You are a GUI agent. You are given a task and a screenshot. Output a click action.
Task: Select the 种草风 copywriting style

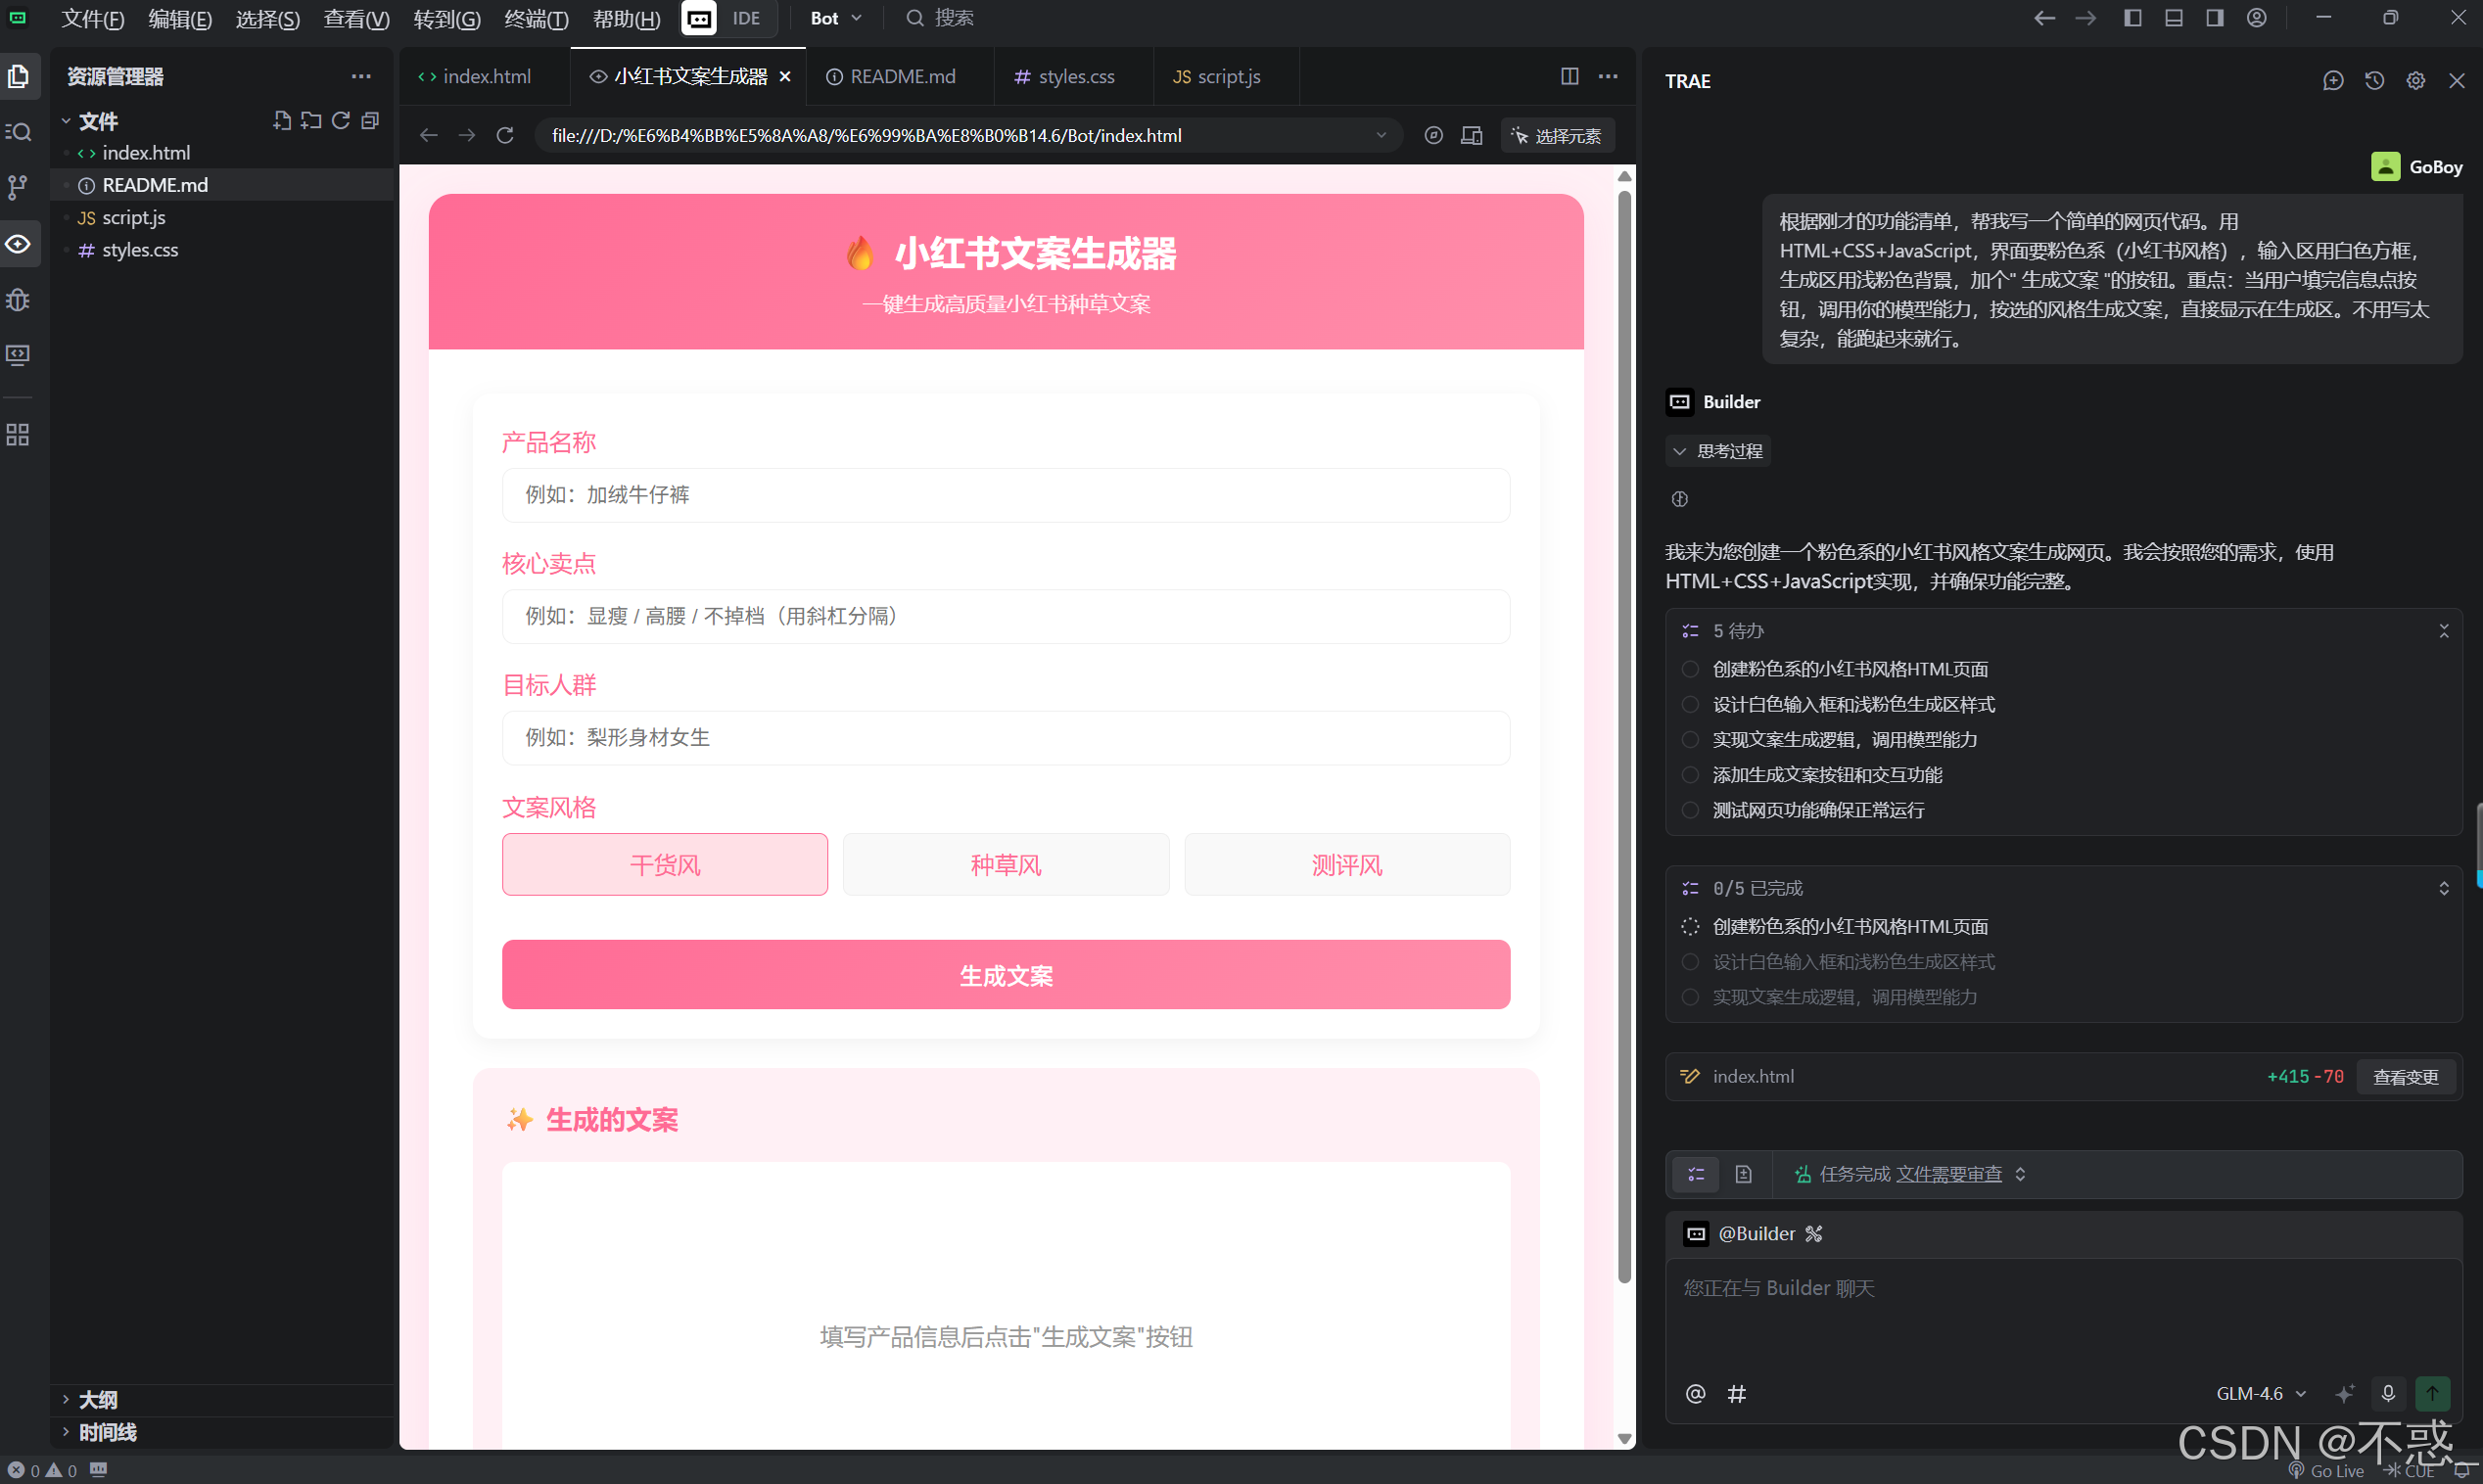pos(1005,864)
